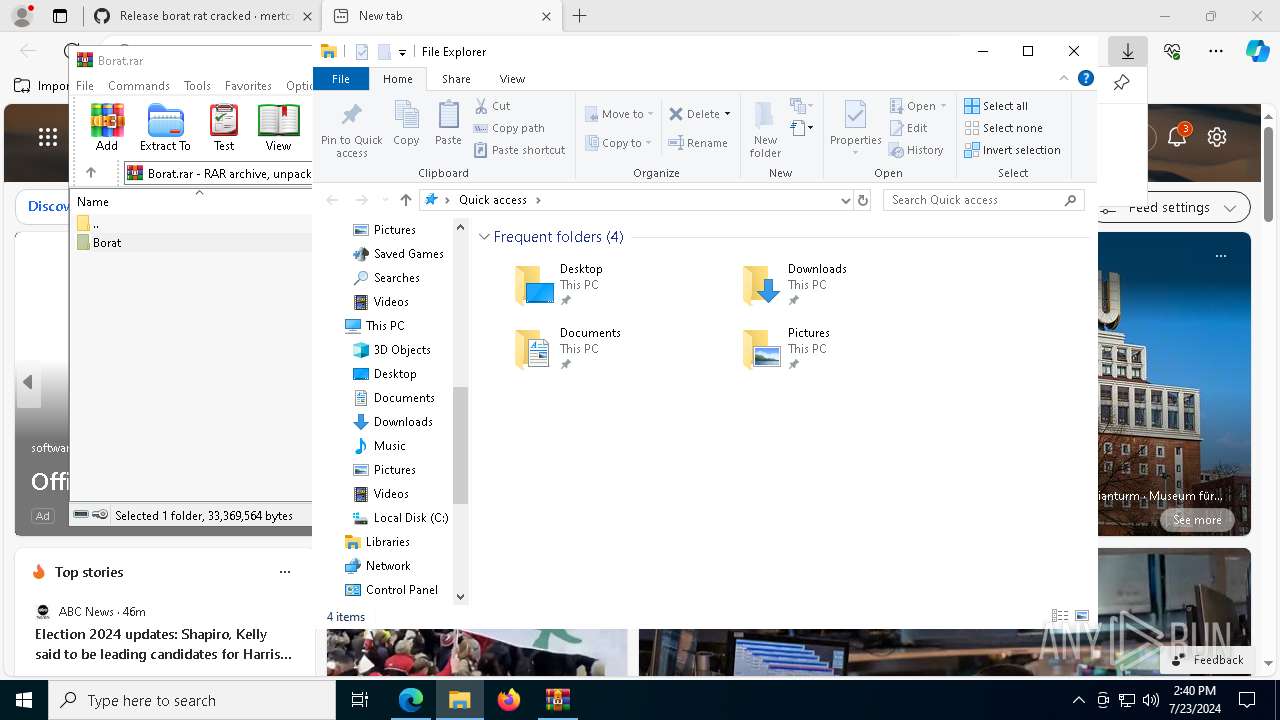
Task: Switch to the View ribbon tab
Action: [x=512, y=79]
